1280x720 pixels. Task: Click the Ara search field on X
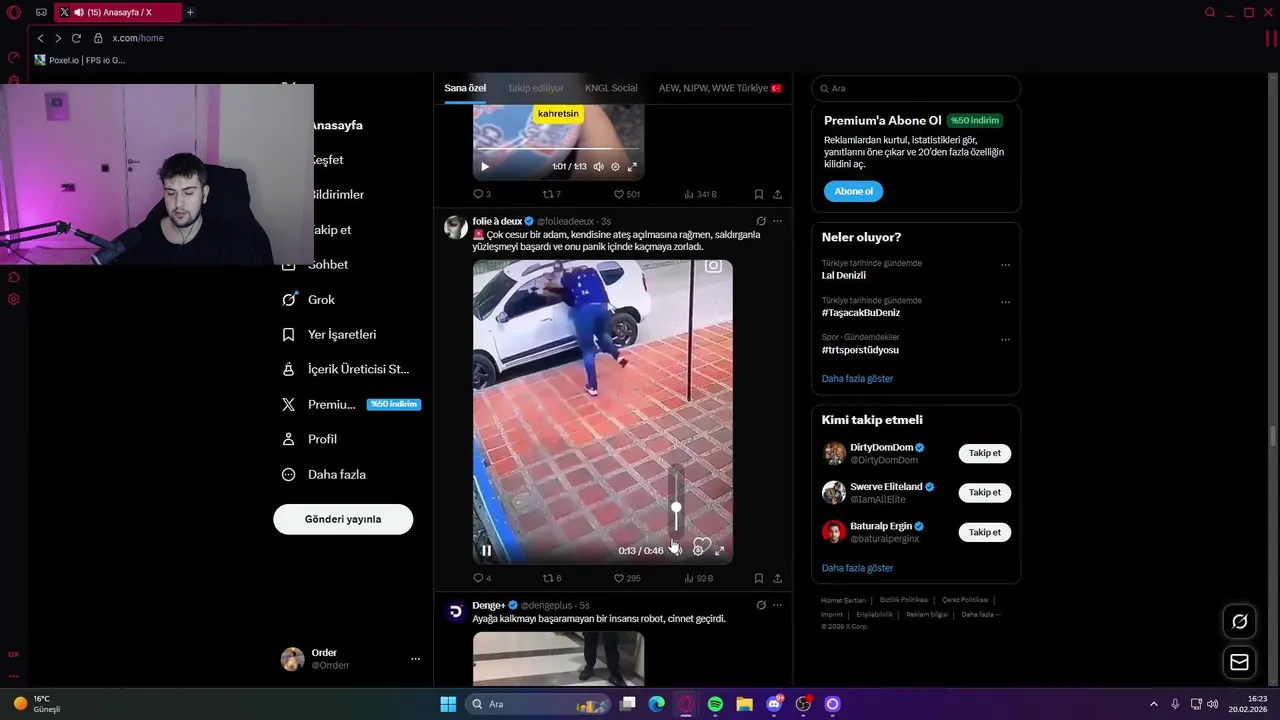pyautogui.click(x=916, y=88)
